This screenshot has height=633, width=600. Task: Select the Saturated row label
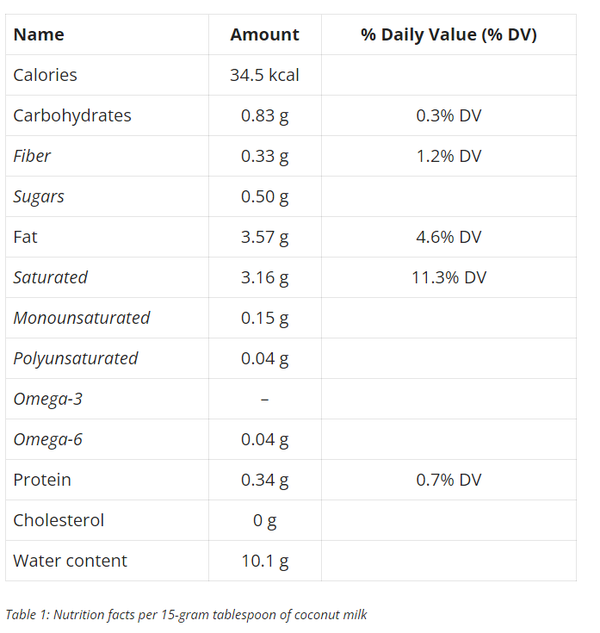50,277
